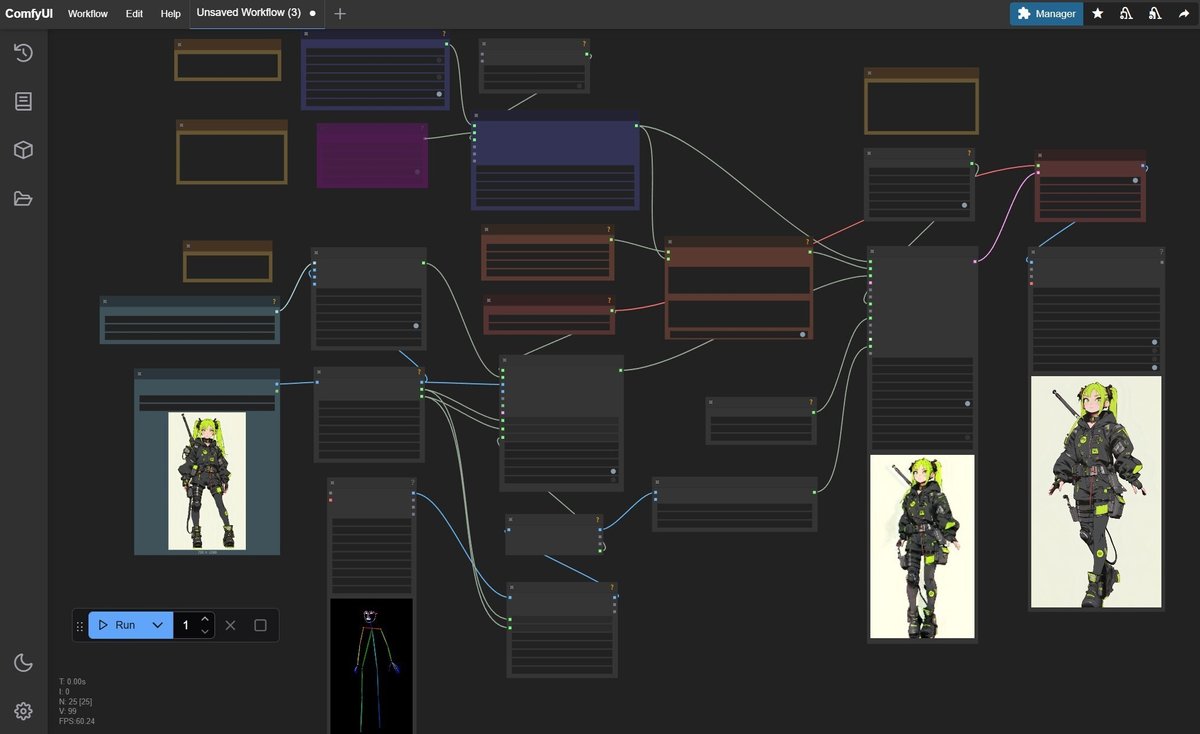
Task: Click the favorites star icon in header
Action: point(1098,13)
